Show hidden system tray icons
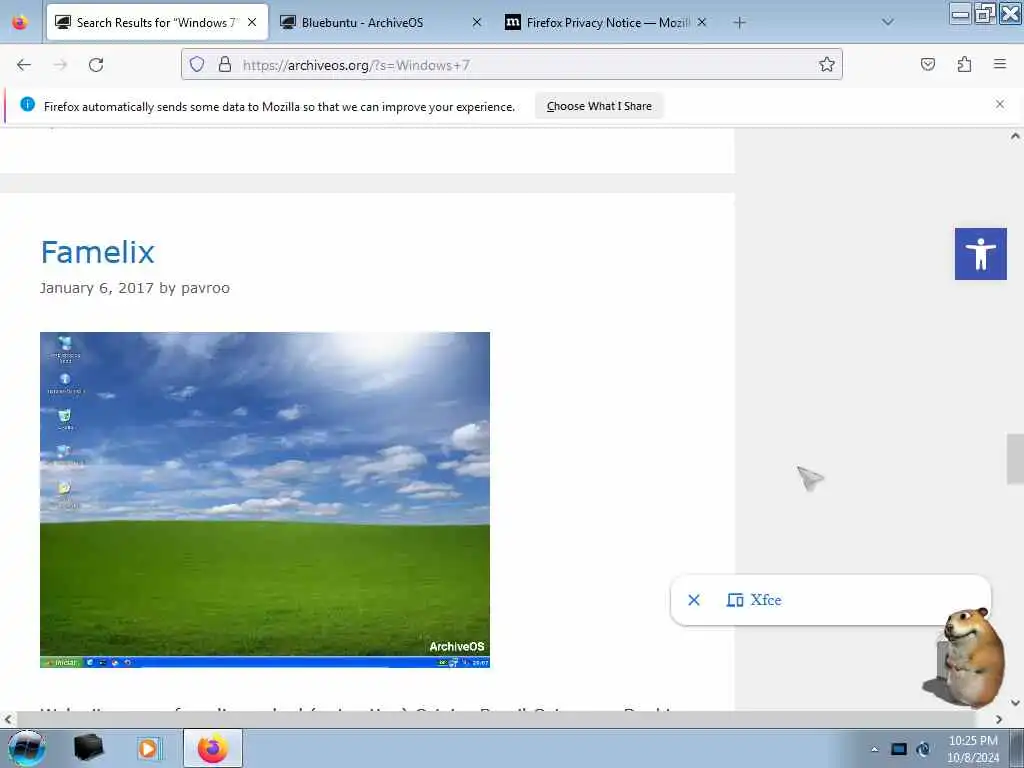 pyautogui.click(x=874, y=749)
